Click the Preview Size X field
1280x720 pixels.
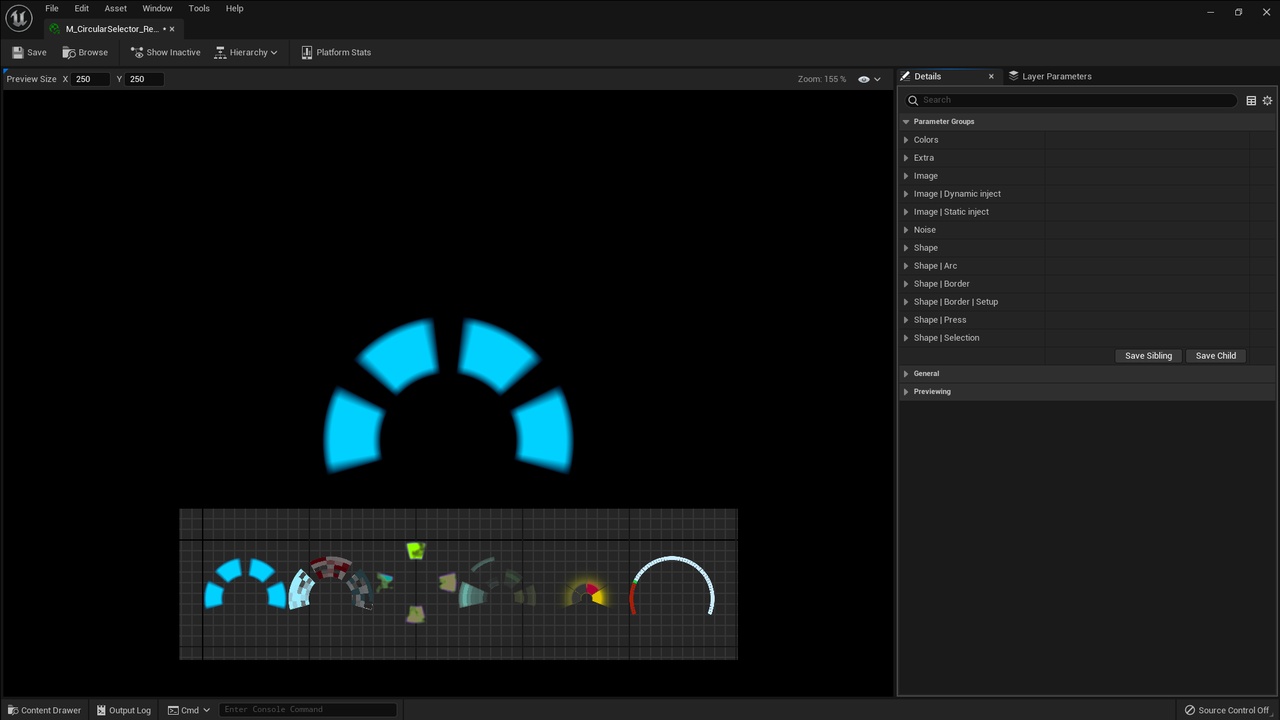point(90,79)
